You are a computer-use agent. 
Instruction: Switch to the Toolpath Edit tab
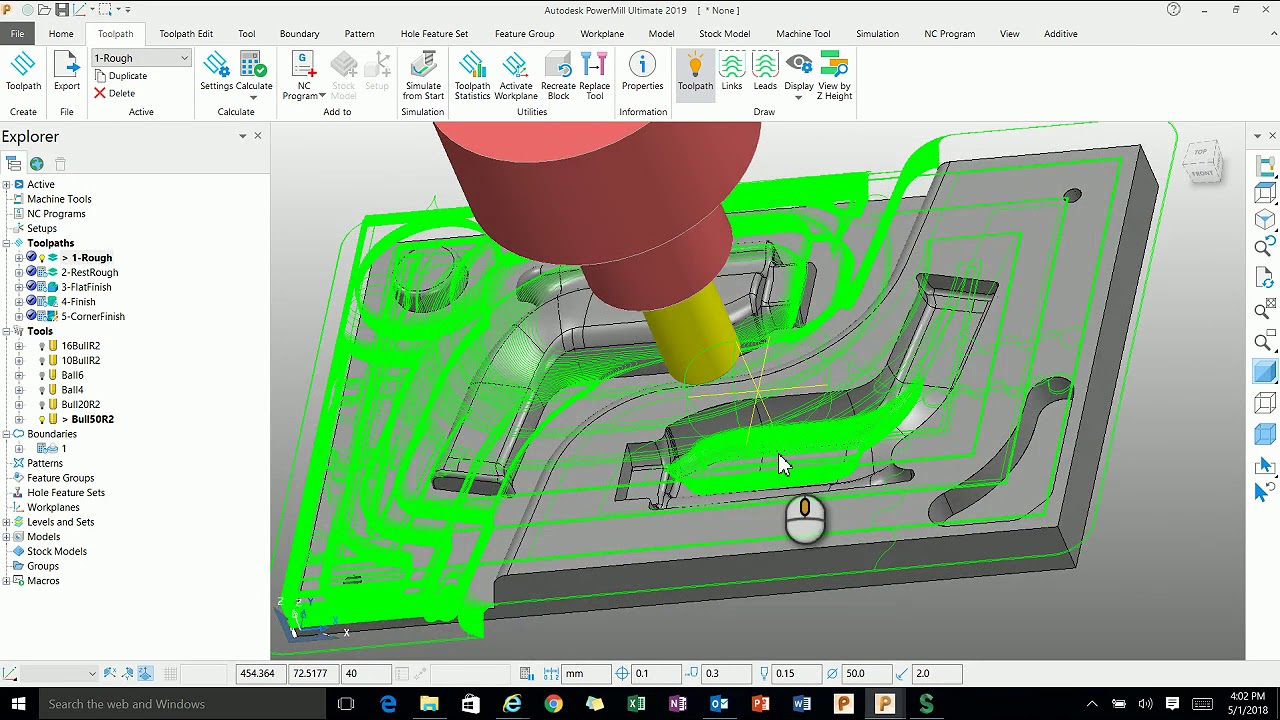(x=185, y=33)
